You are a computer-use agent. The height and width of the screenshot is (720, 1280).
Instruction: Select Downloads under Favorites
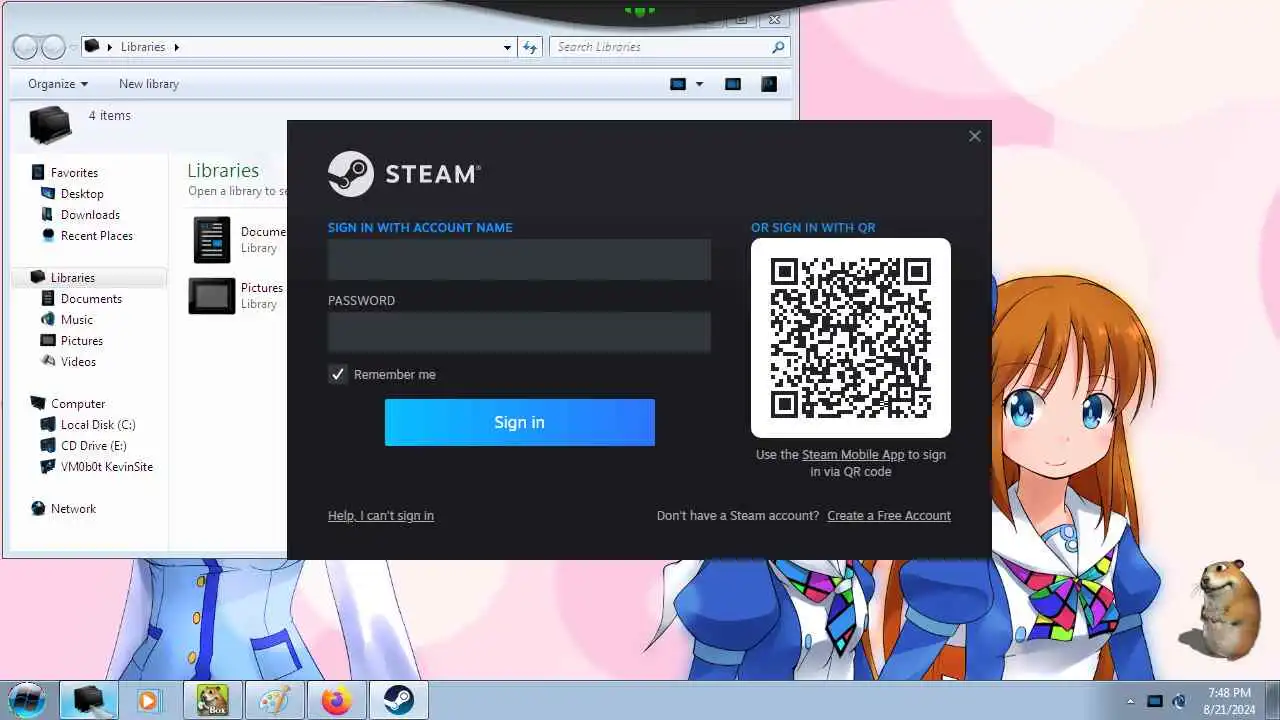pos(90,215)
